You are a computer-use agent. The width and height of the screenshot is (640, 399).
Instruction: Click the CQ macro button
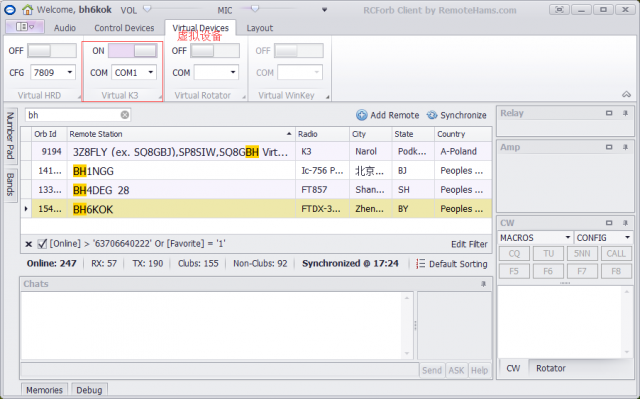(x=514, y=253)
